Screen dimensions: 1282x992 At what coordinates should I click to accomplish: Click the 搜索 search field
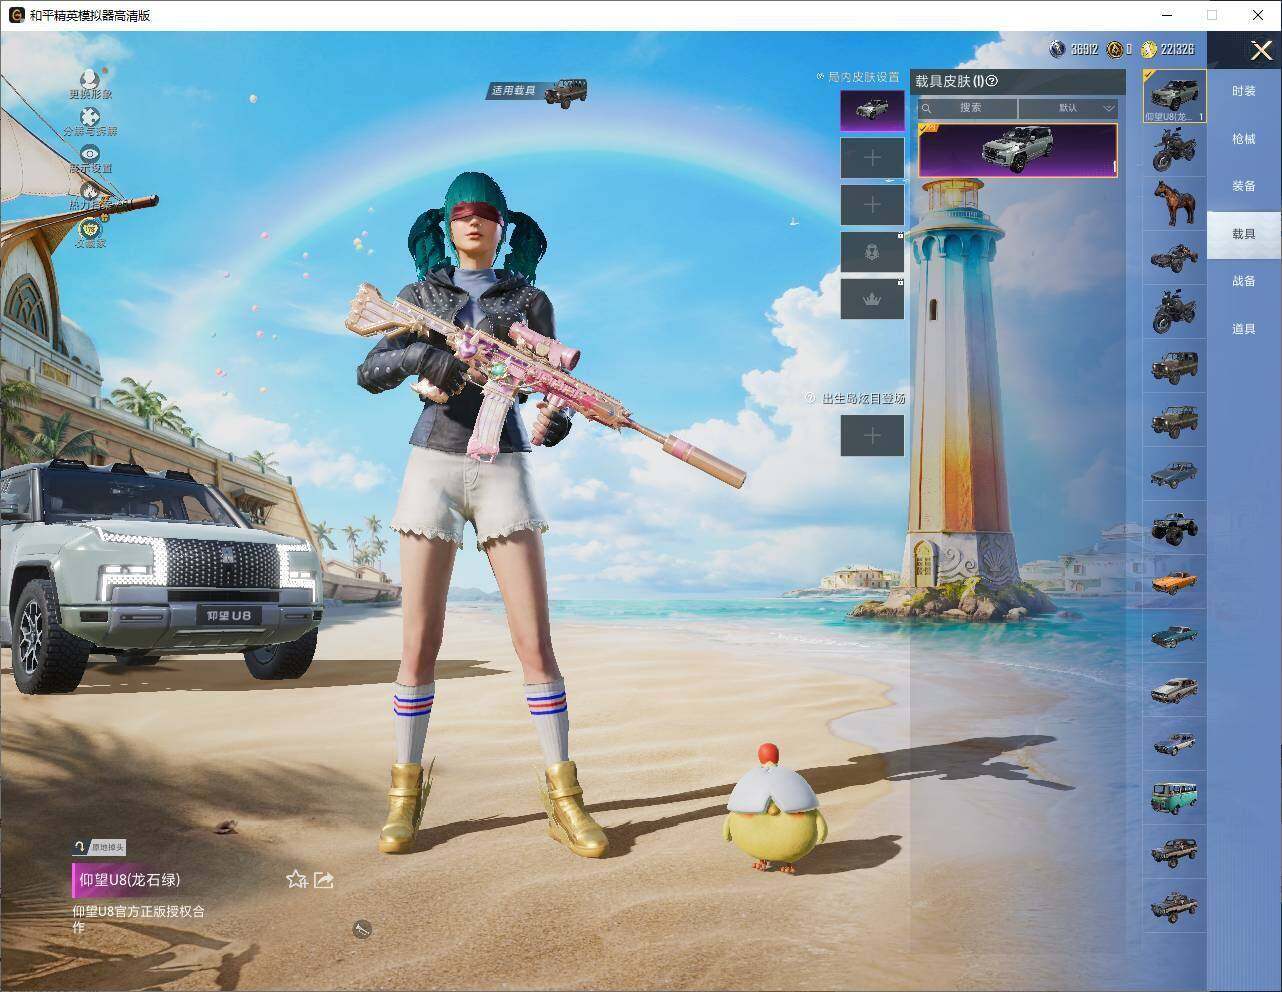pyautogui.click(x=968, y=108)
